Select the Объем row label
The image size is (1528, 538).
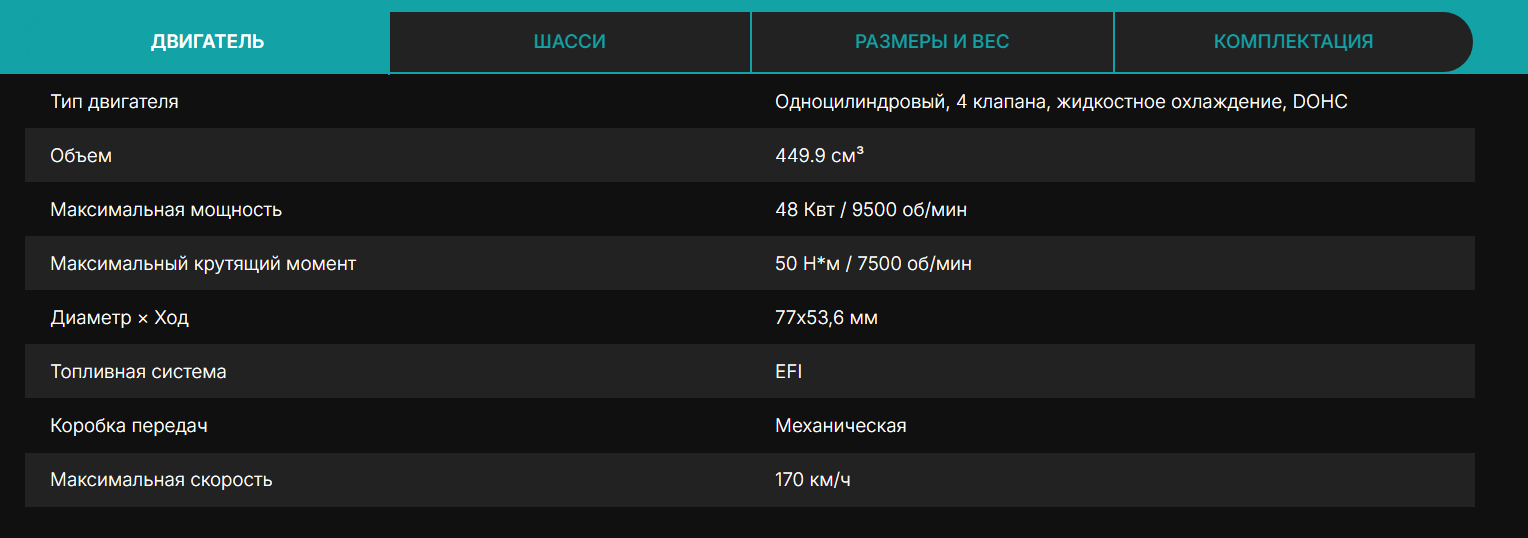coord(81,156)
